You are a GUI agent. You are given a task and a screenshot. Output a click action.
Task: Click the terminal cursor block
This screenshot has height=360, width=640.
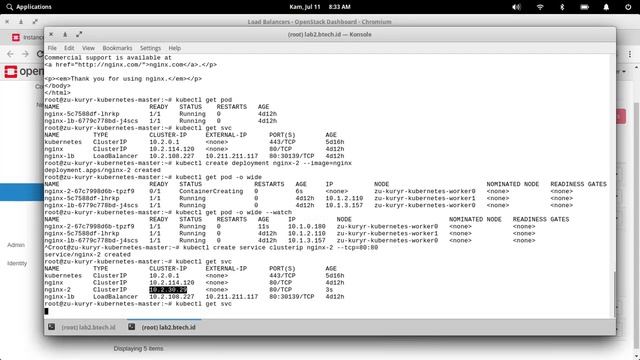[47, 311]
